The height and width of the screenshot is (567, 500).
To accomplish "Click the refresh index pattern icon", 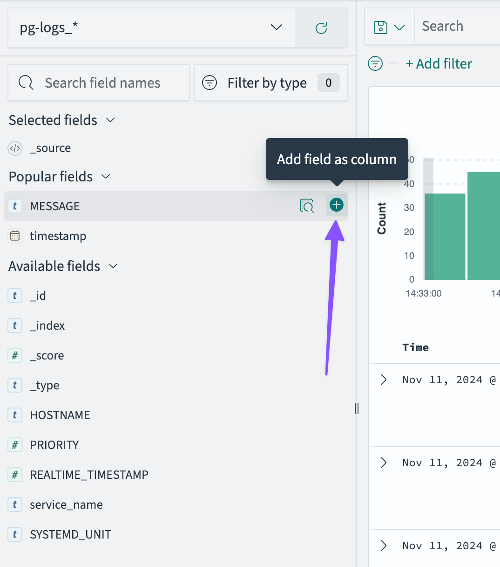I will point(321,27).
